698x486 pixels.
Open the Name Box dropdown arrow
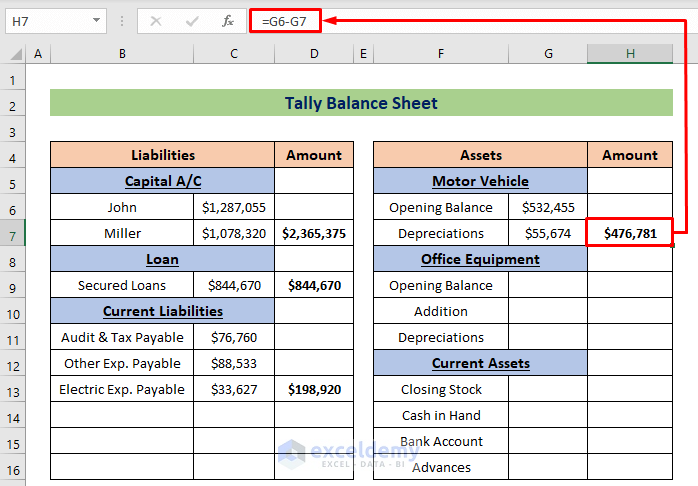tap(96, 20)
